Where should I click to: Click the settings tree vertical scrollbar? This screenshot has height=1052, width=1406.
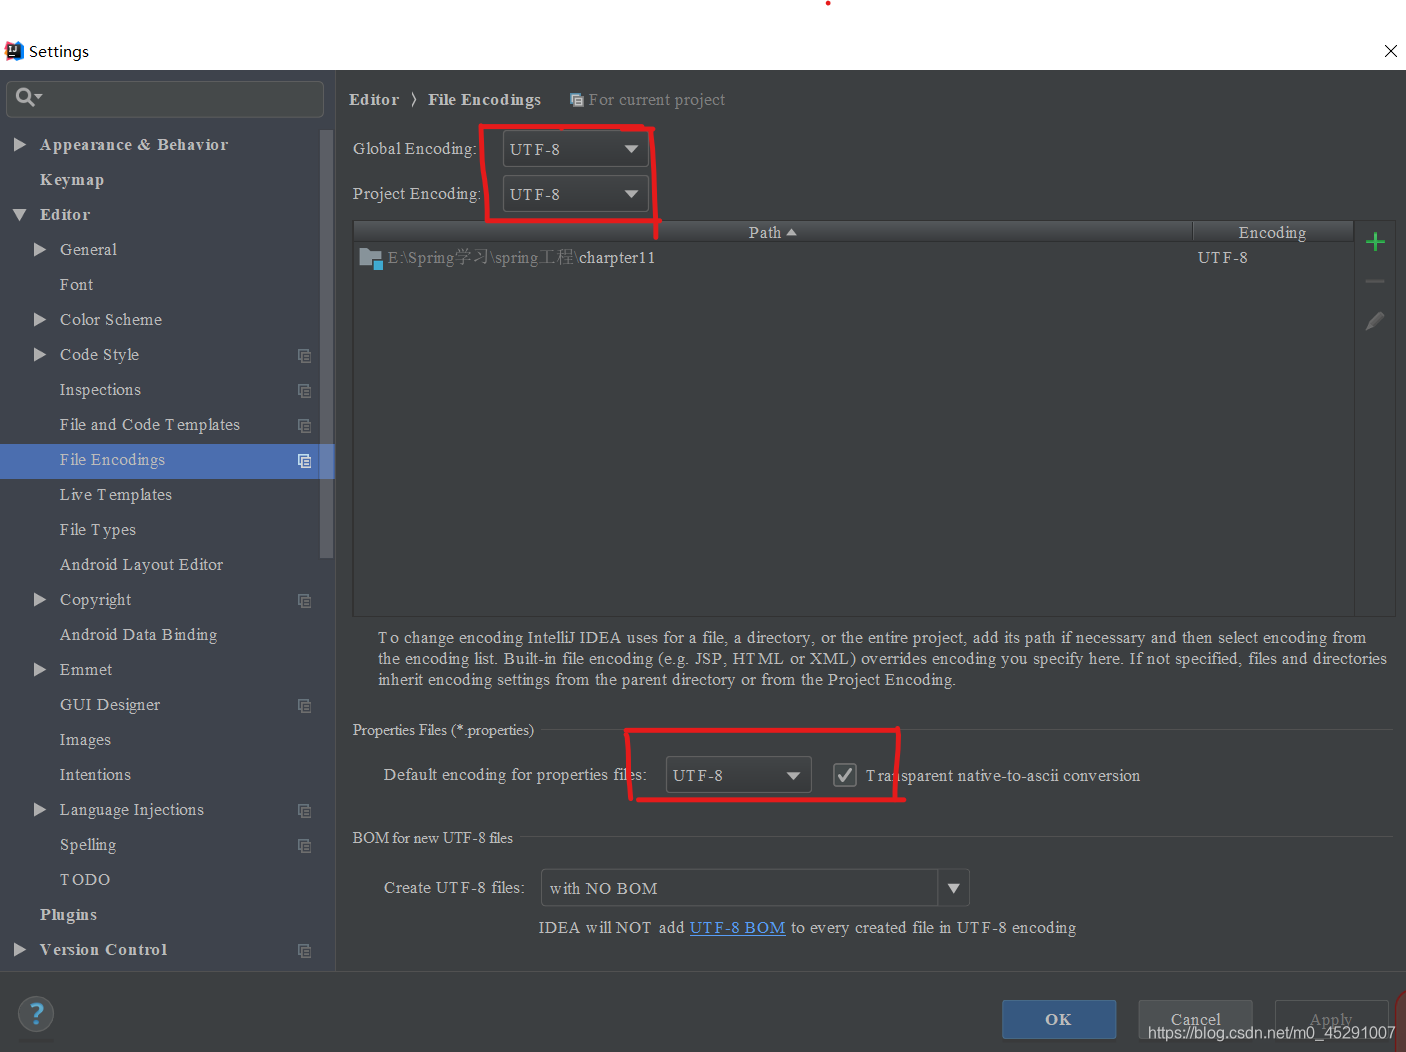click(326, 345)
